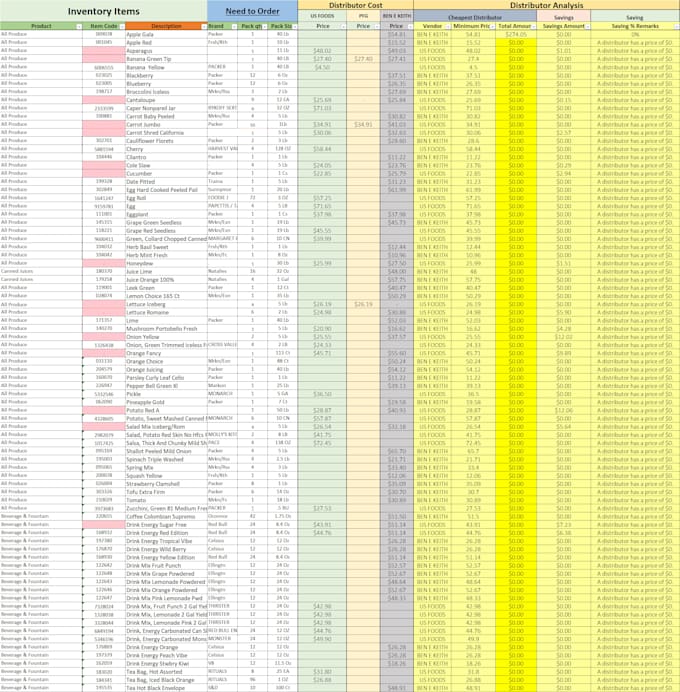Select the empty pink item code cell for Drink Energy Sugar Free
This screenshot has width=680, height=692.
(104, 524)
